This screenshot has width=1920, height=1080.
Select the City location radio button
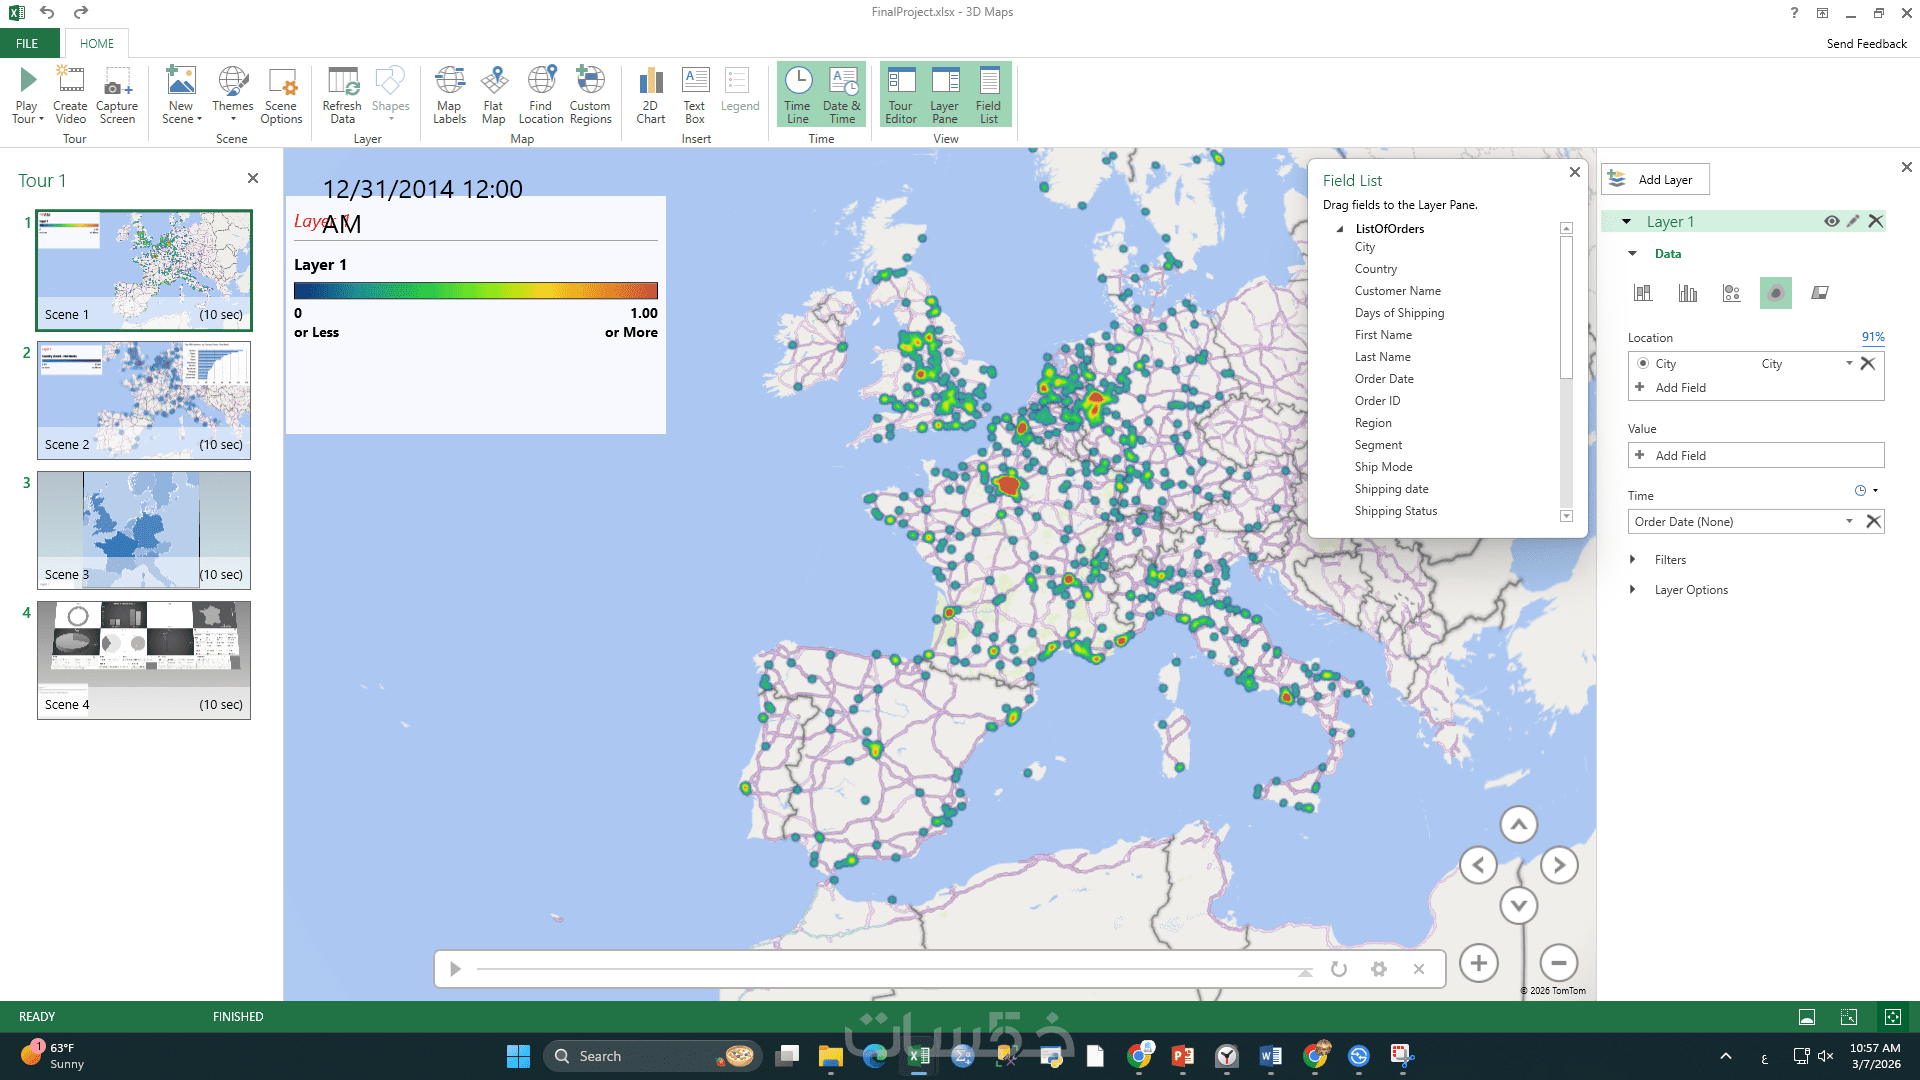coord(1643,364)
